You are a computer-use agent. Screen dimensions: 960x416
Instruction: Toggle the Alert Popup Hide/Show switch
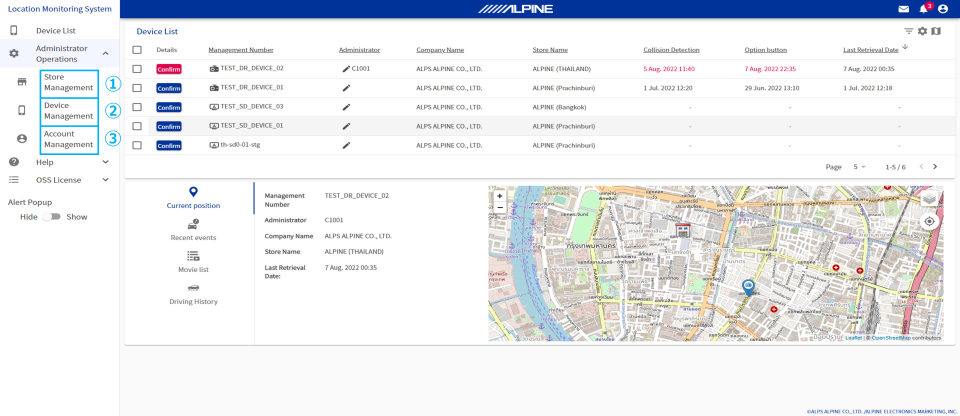tap(51, 217)
